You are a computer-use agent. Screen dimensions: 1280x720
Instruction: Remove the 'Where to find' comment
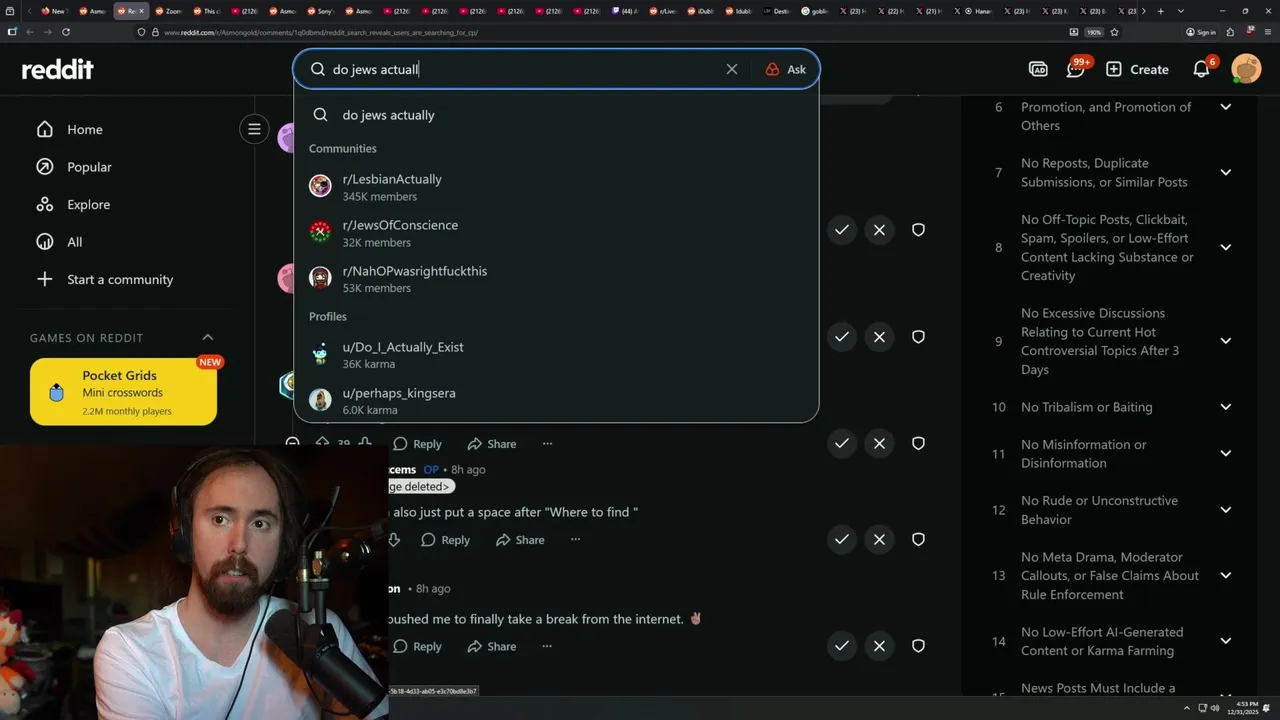pos(879,539)
